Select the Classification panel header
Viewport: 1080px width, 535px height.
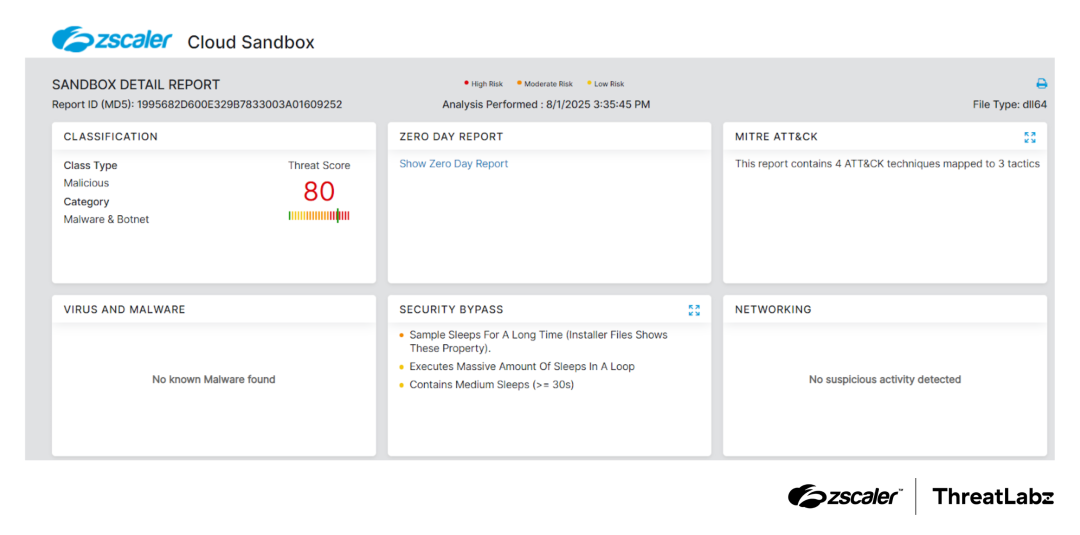(111, 137)
